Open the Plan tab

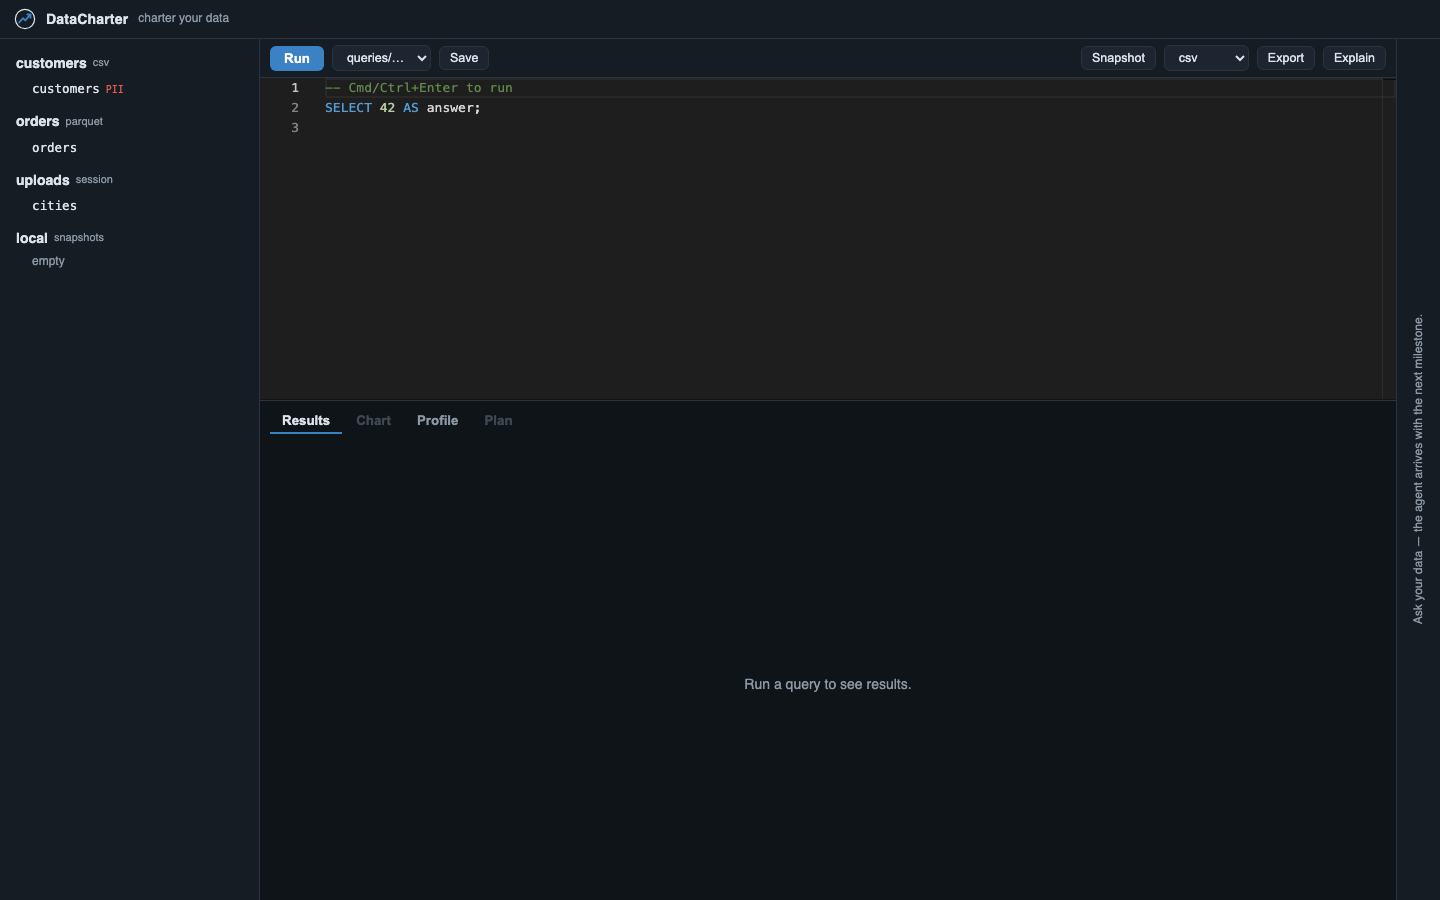click(498, 421)
